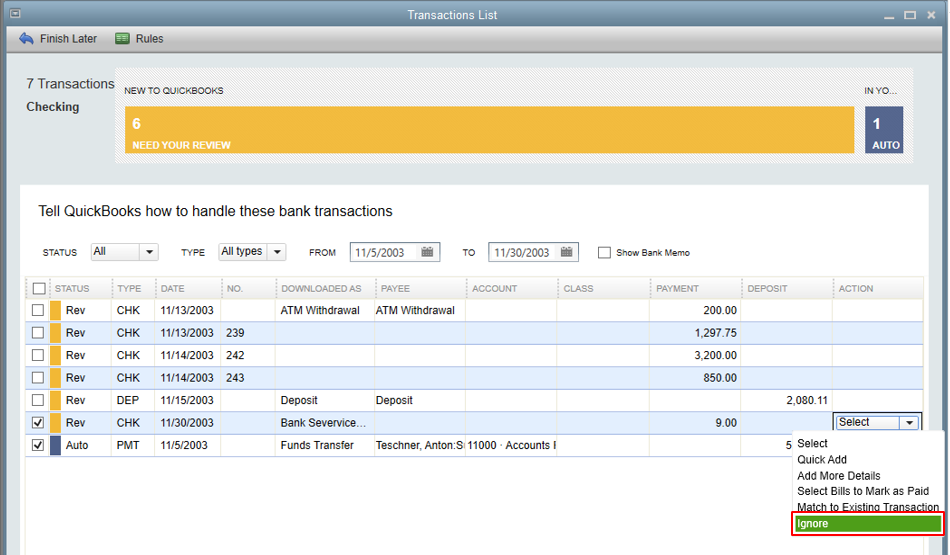This screenshot has height=555, width=950.
Task: Click account '11000 · Accounts' cell
Action: click(511, 445)
